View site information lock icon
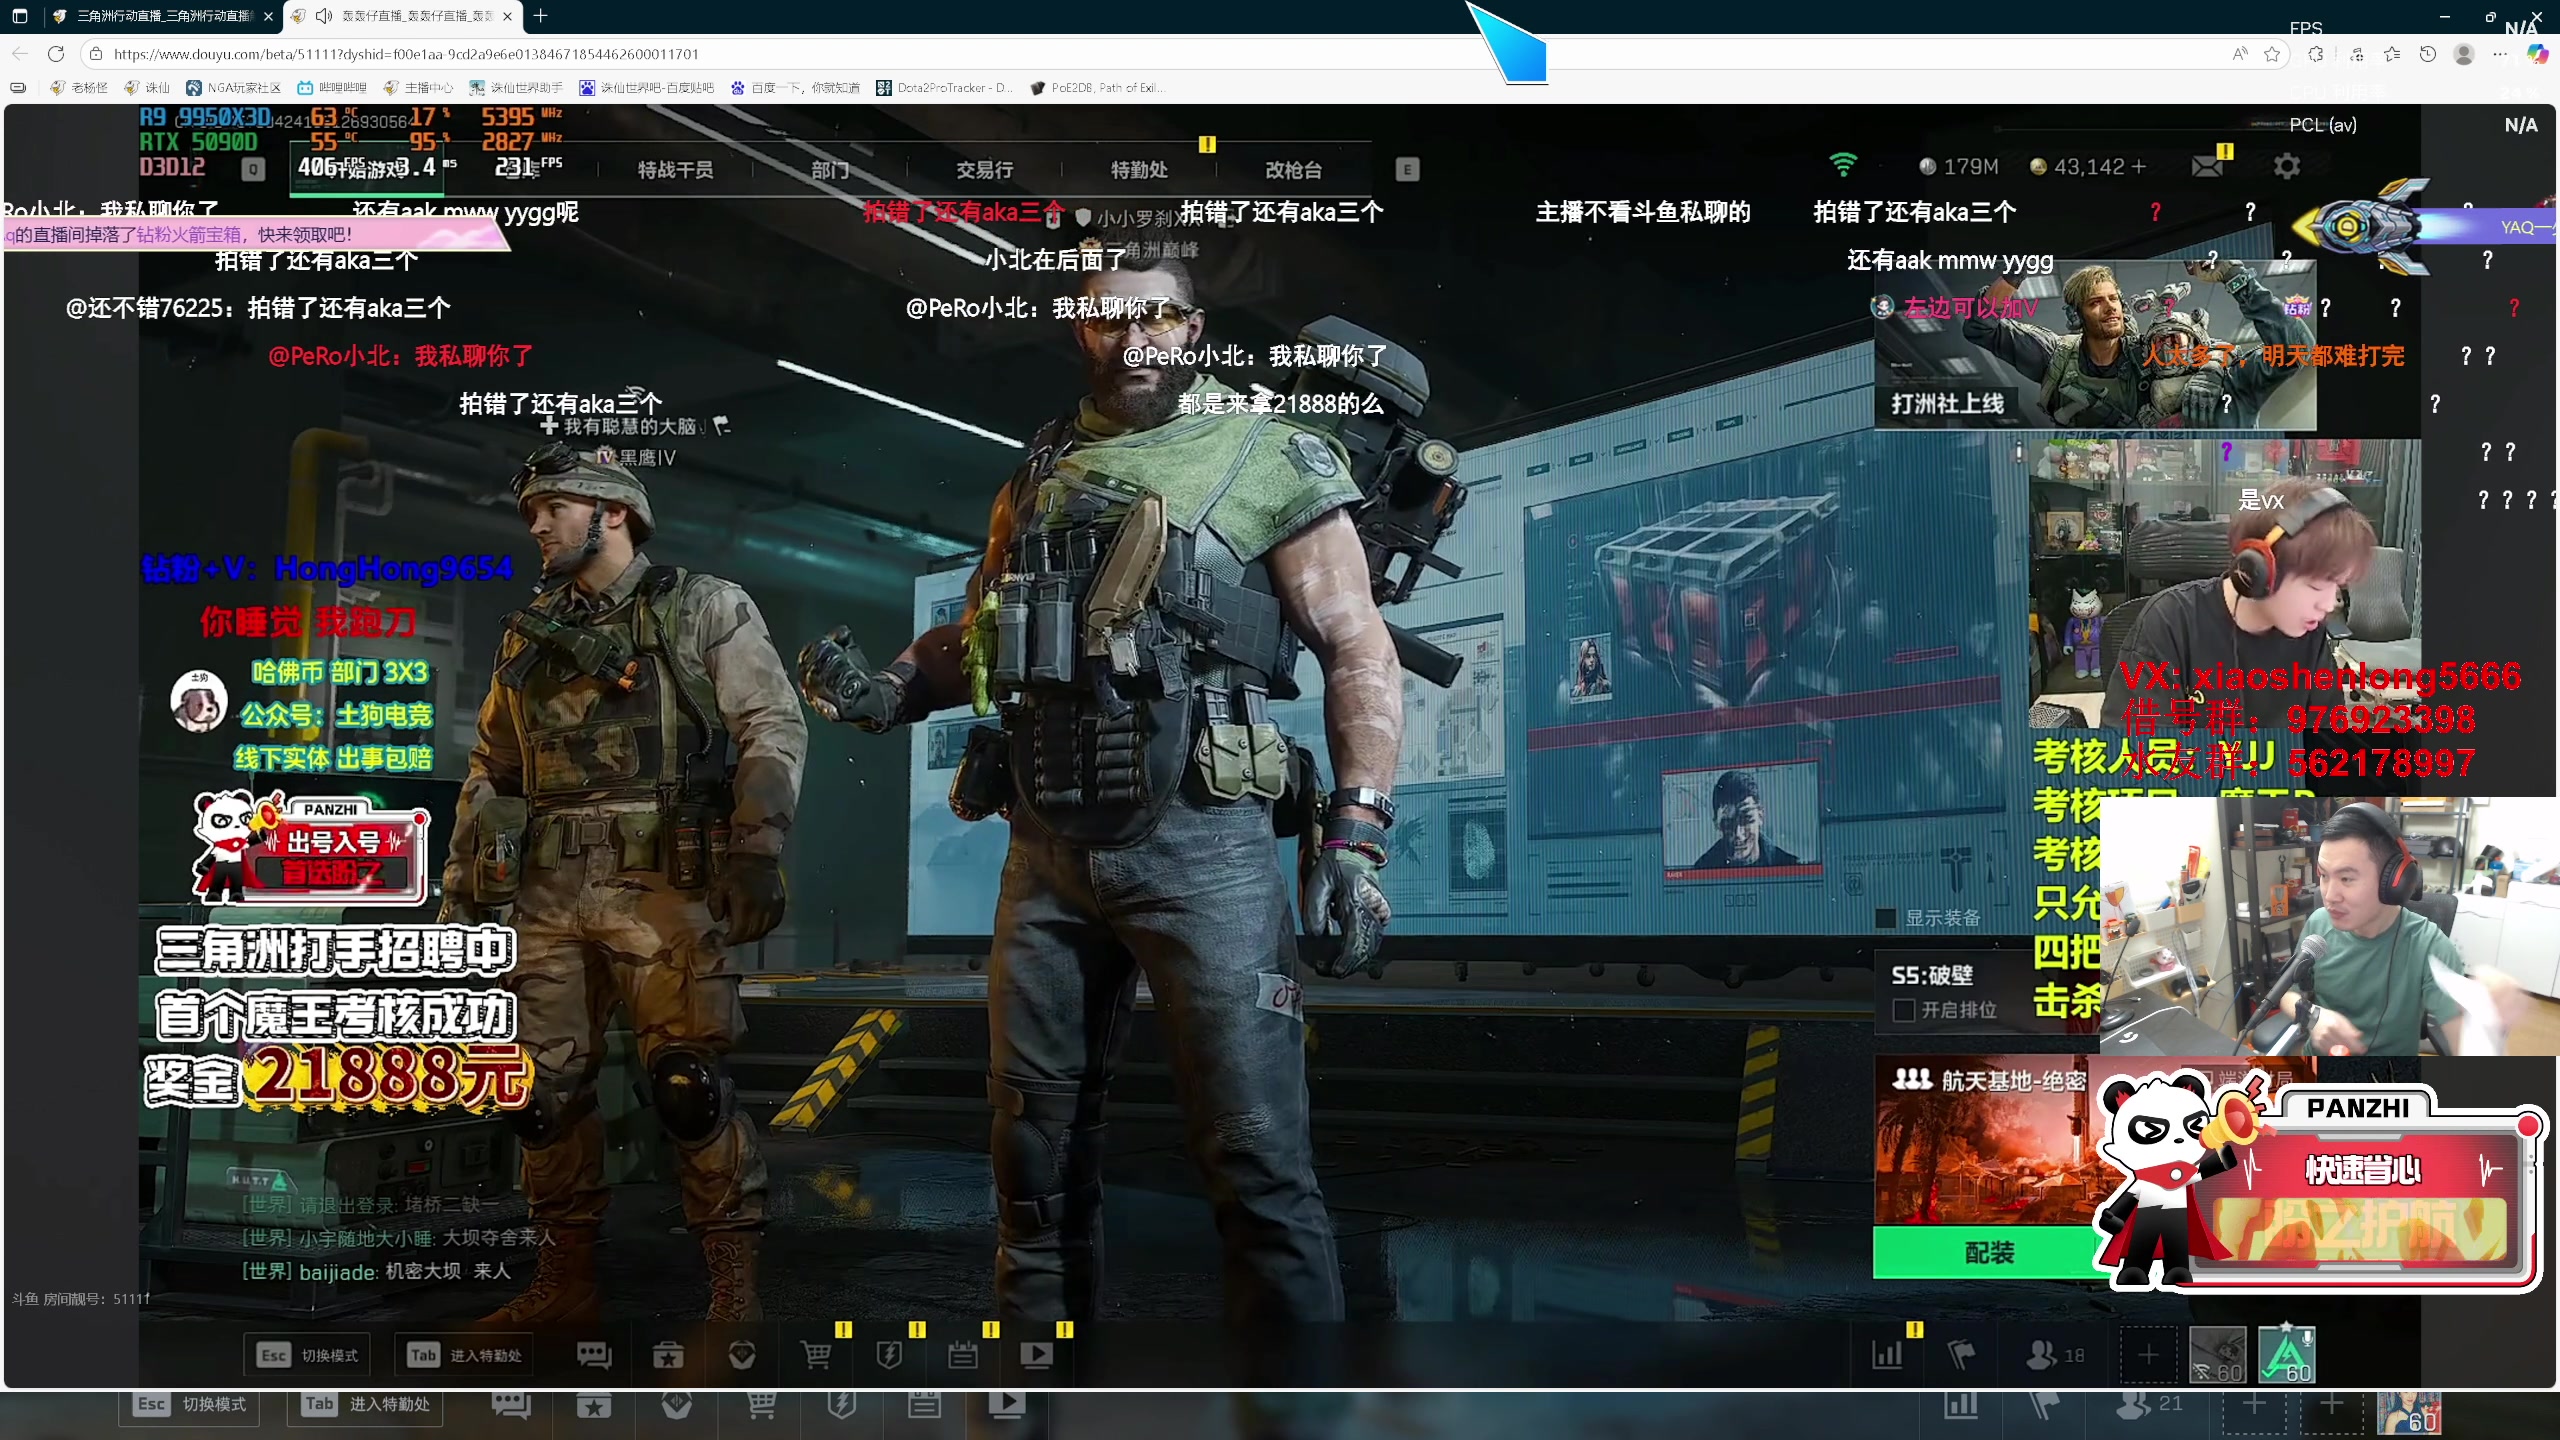This screenshot has width=2560, height=1440. pyautogui.click(x=95, y=54)
